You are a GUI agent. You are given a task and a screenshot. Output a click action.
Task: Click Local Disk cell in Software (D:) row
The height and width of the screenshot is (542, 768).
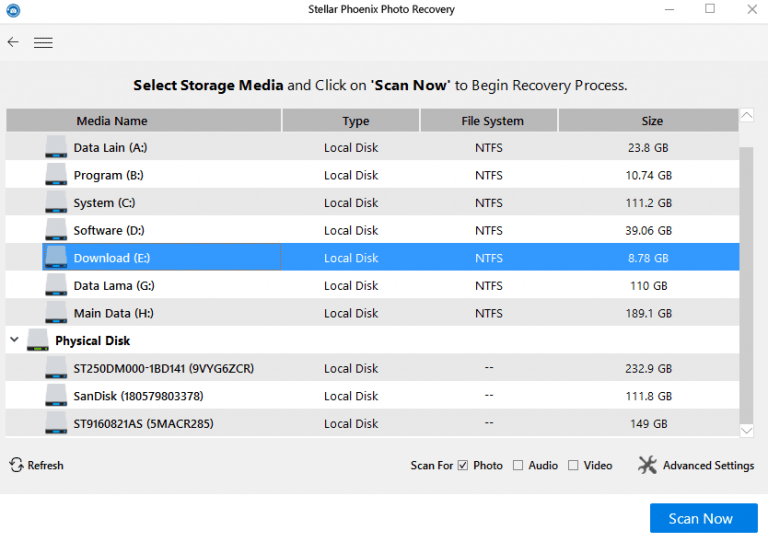(351, 230)
